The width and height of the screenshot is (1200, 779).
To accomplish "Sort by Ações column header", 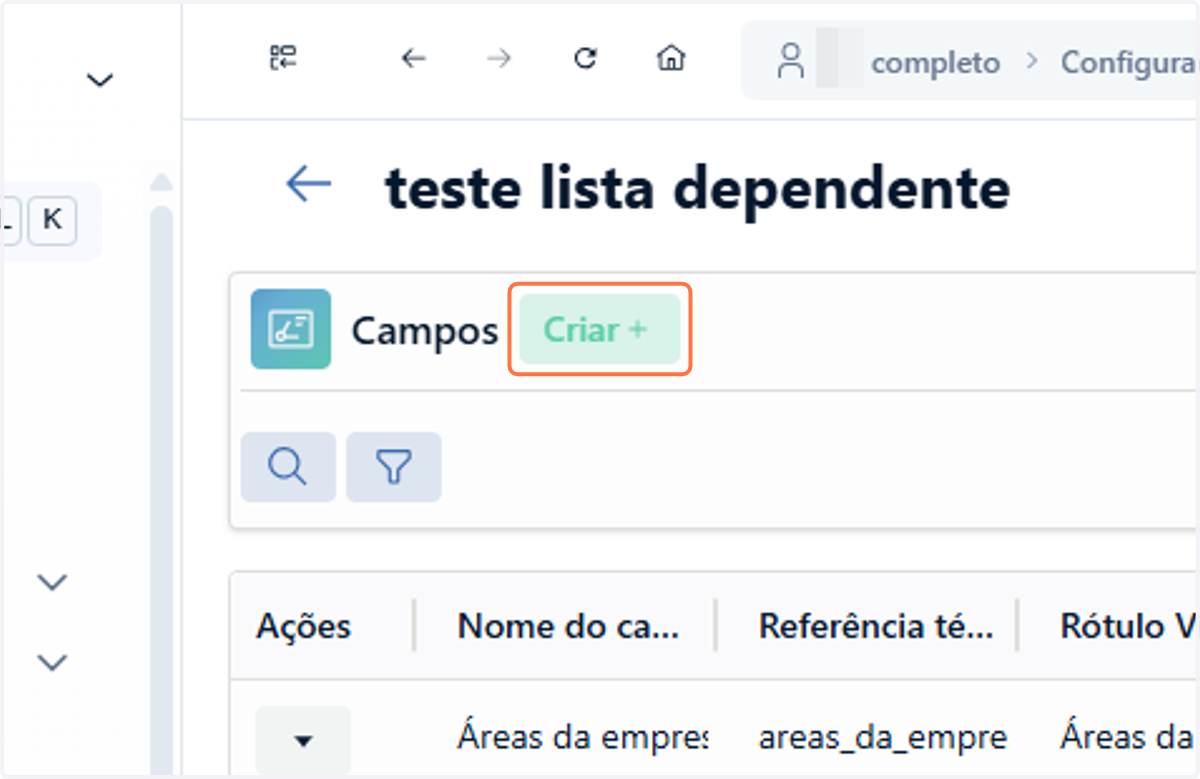I will pyautogui.click(x=304, y=626).
